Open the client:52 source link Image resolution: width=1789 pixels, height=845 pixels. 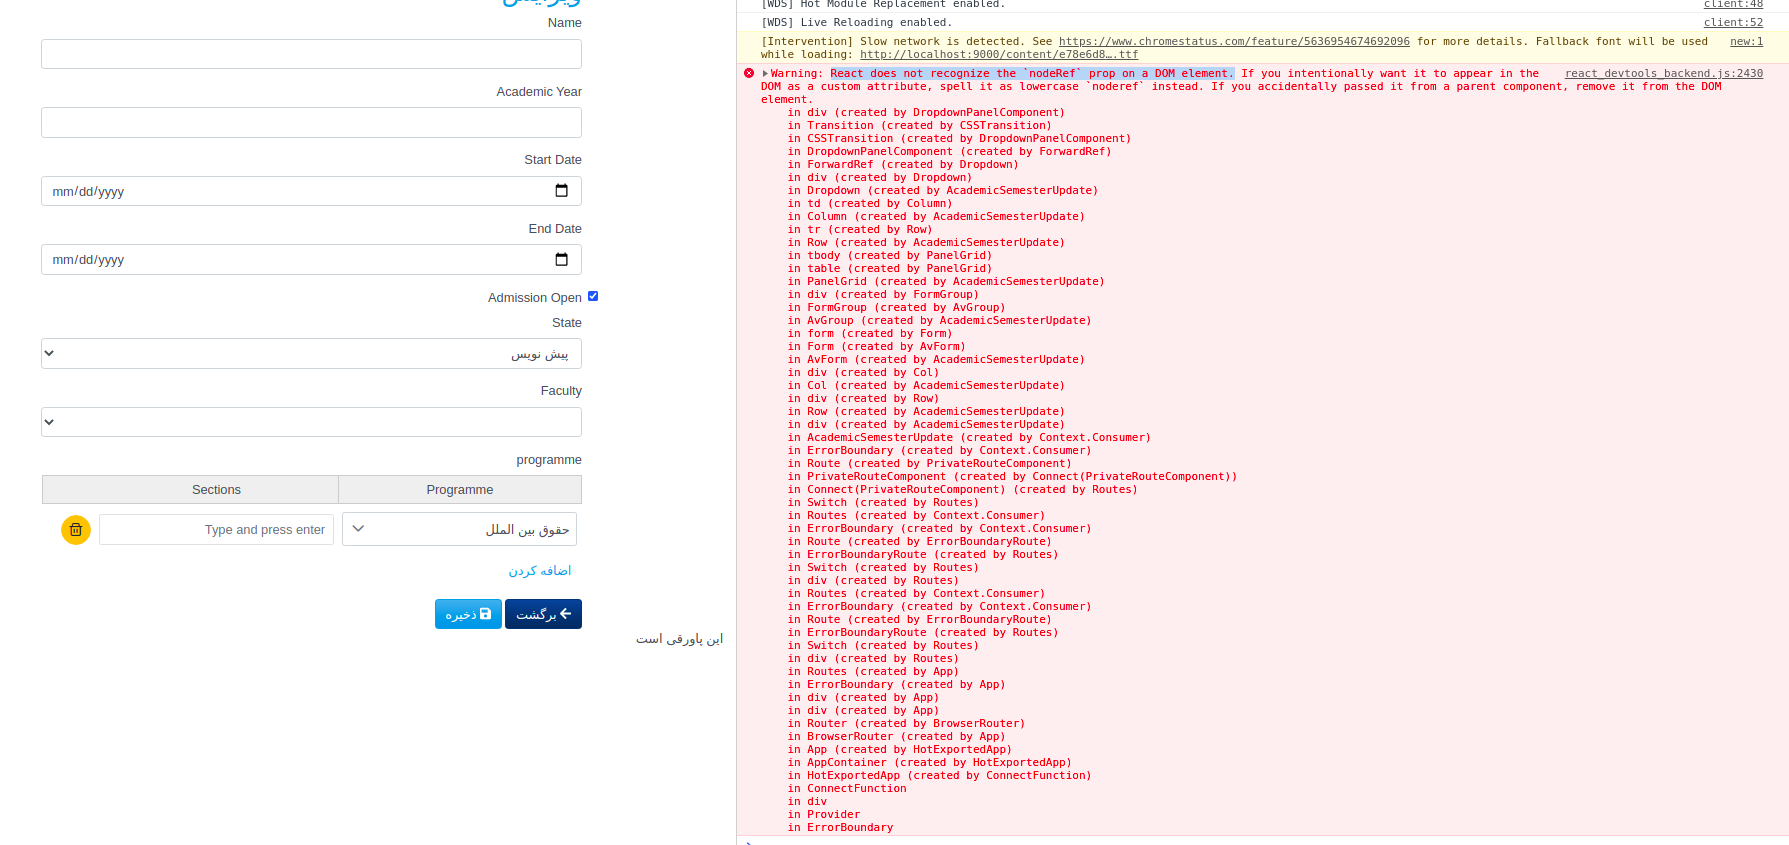coord(1734,23)
